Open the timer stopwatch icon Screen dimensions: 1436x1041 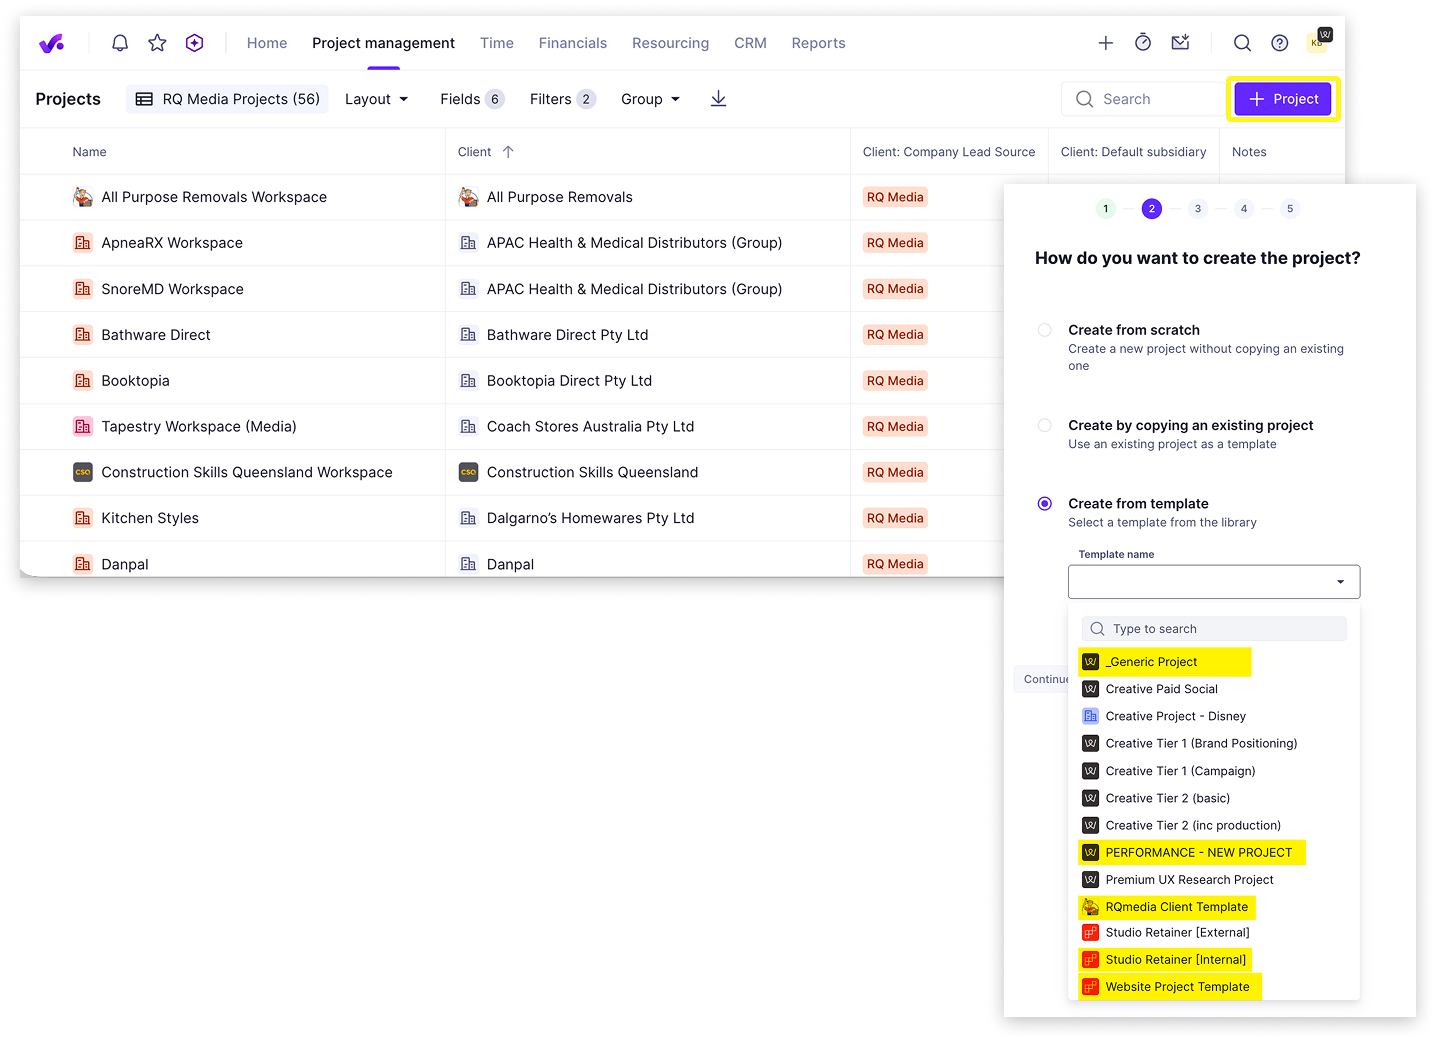pyautogui.click(x=1143, y=42)
